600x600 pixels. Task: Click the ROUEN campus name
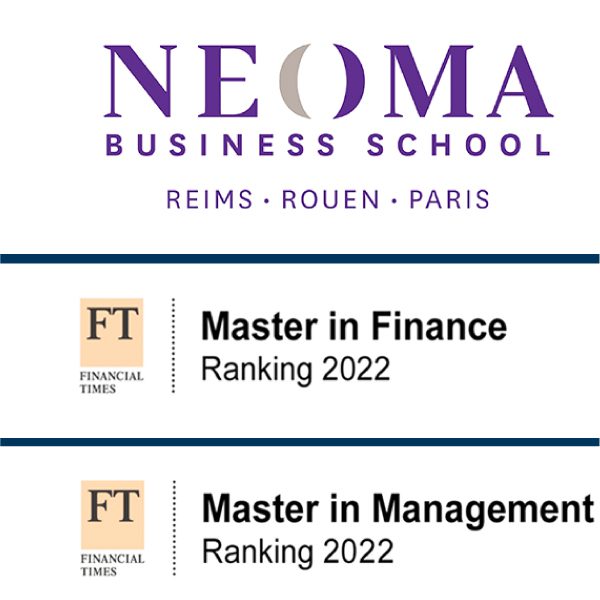331,199
